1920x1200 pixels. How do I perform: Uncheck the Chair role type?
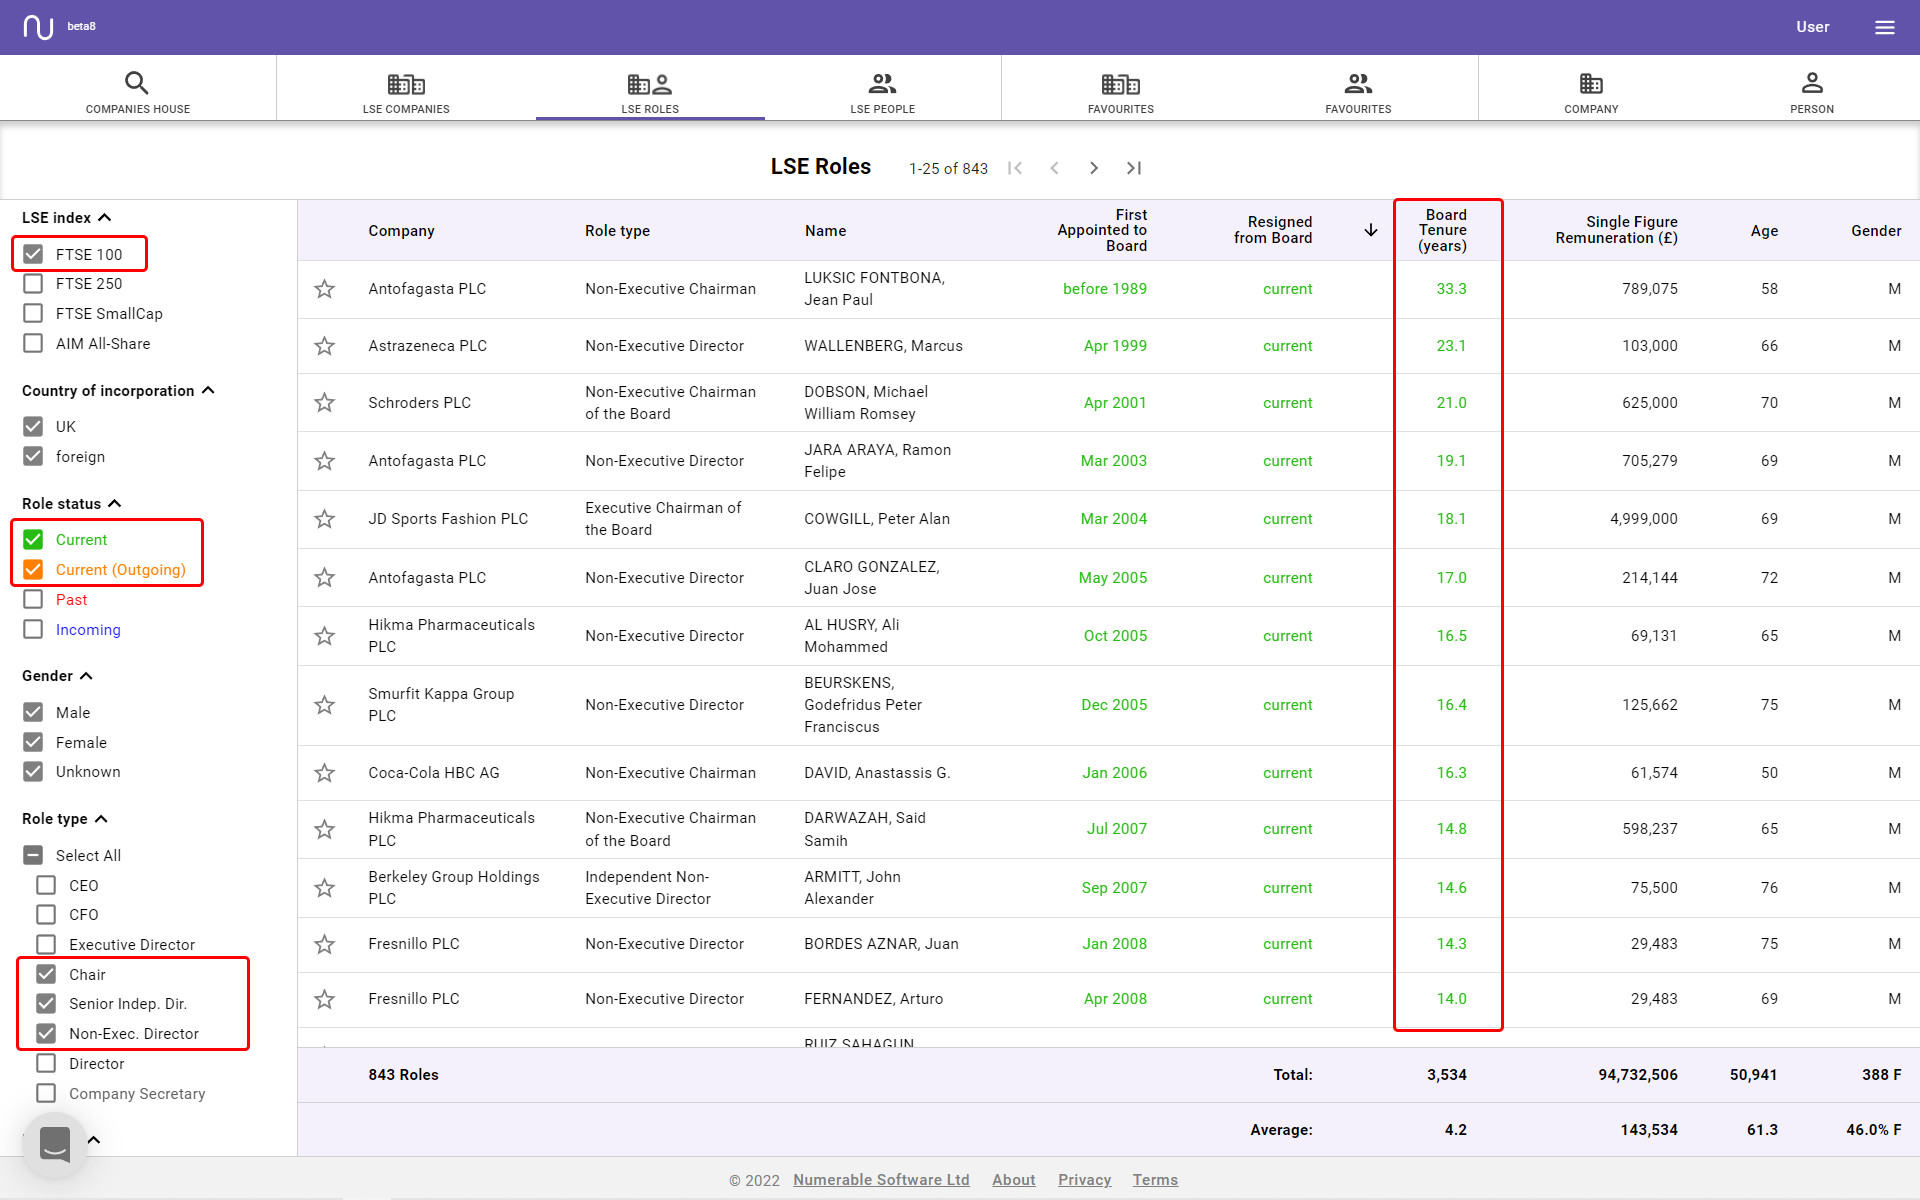pyautogui.click(x=46, y=975)
